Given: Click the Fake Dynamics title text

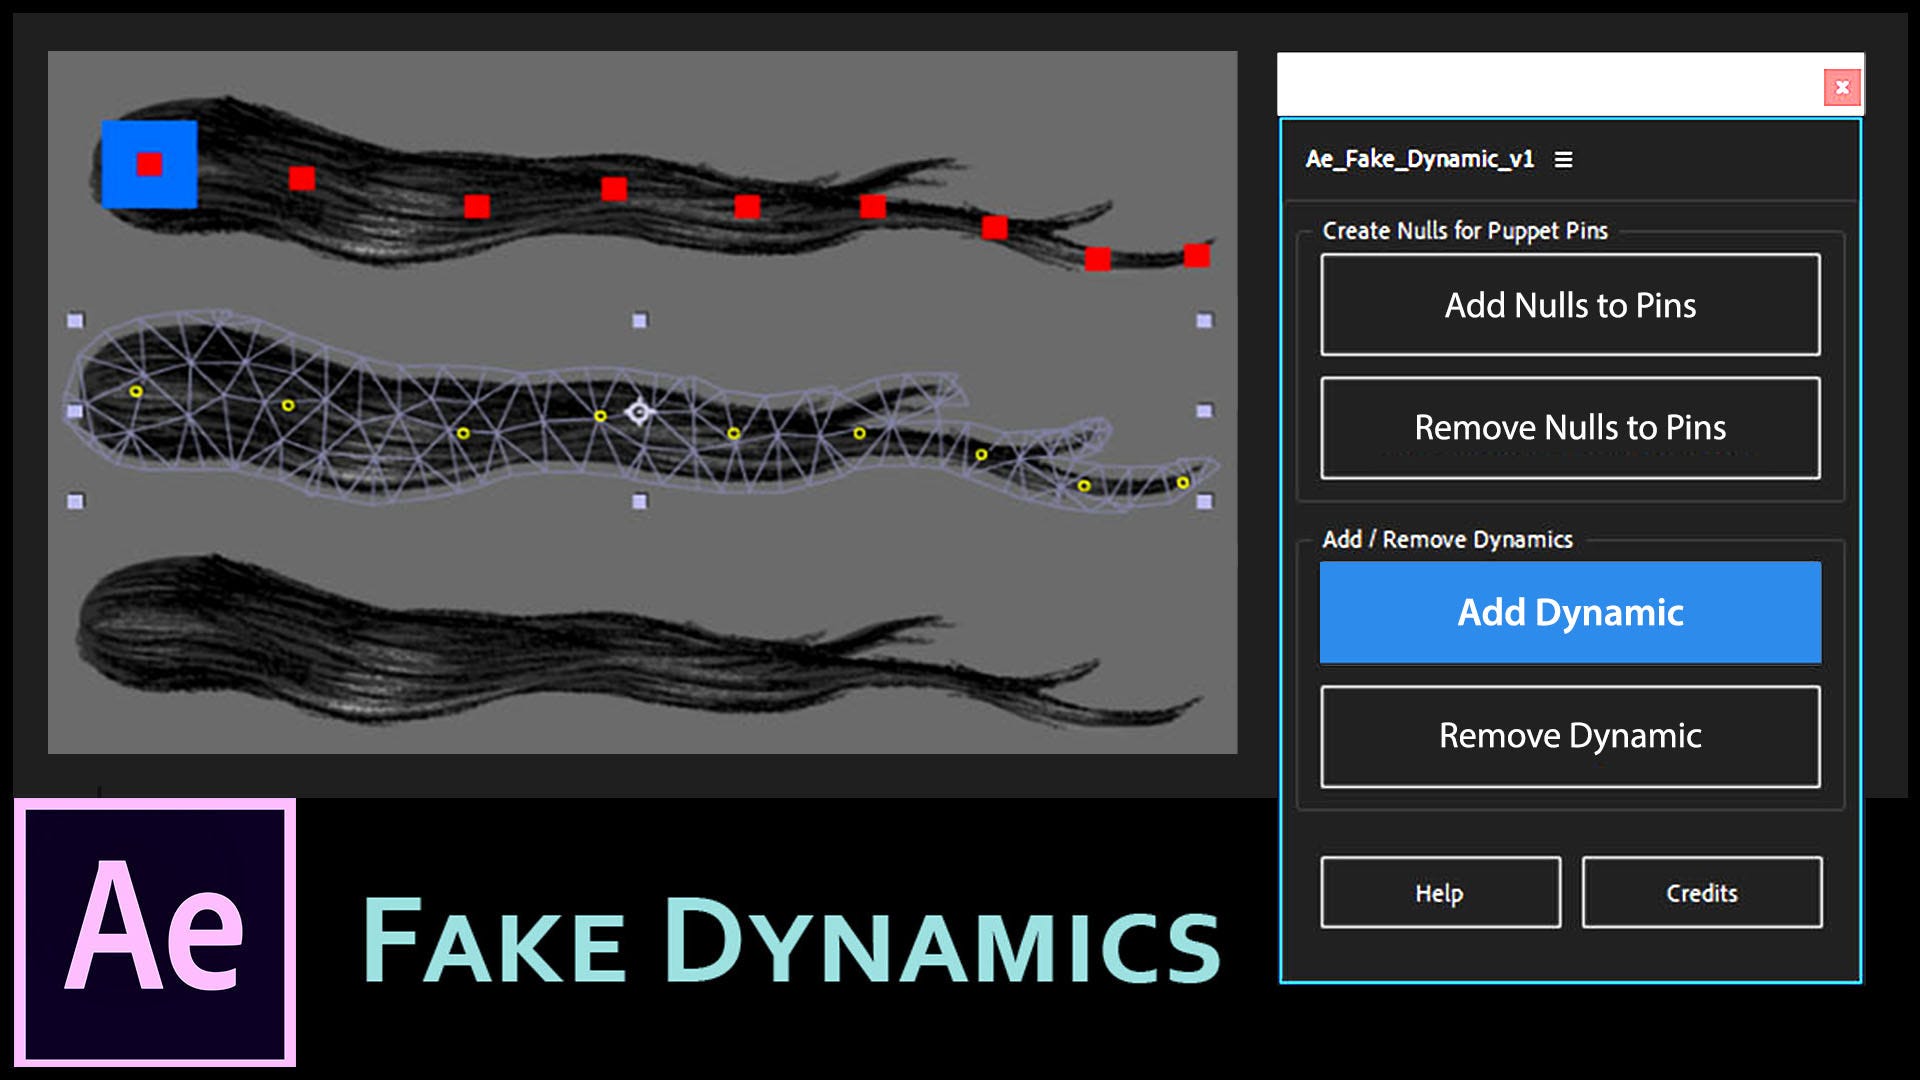Looking at the screenshot, I should coord(790,940).
